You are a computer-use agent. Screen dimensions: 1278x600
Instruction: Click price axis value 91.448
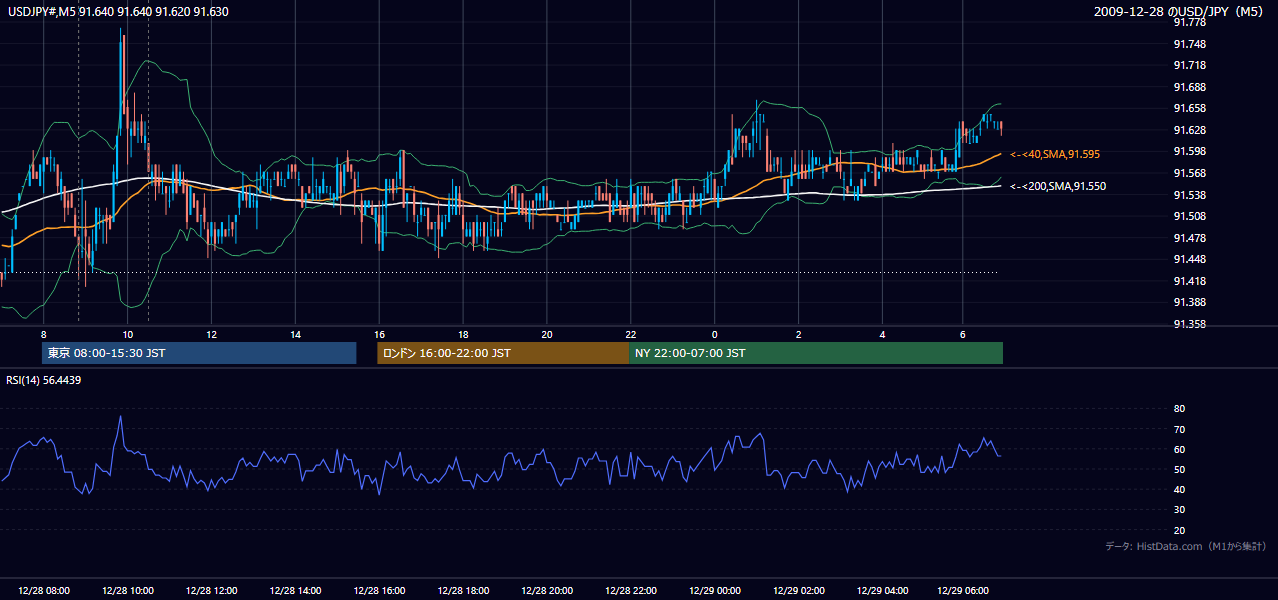pyautogui.click(x=1189, y=259)
